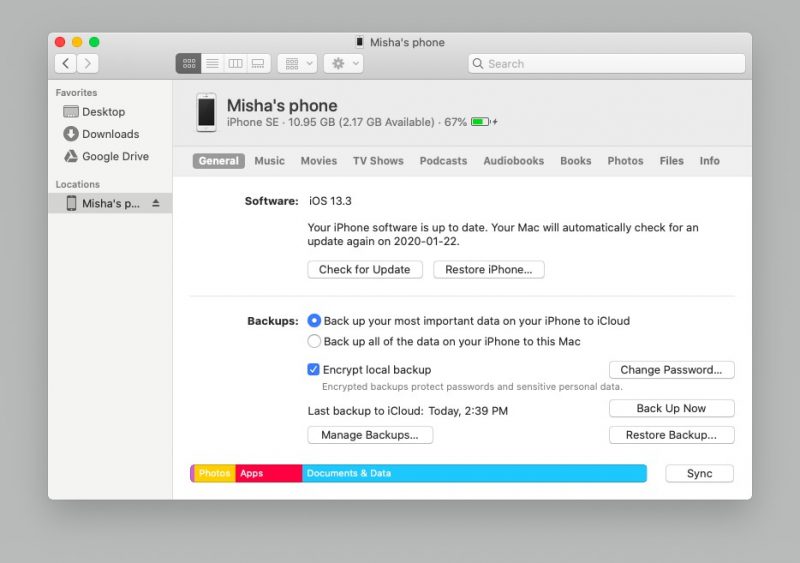Click the magnifying glass search icon

[x=478, y=63]
